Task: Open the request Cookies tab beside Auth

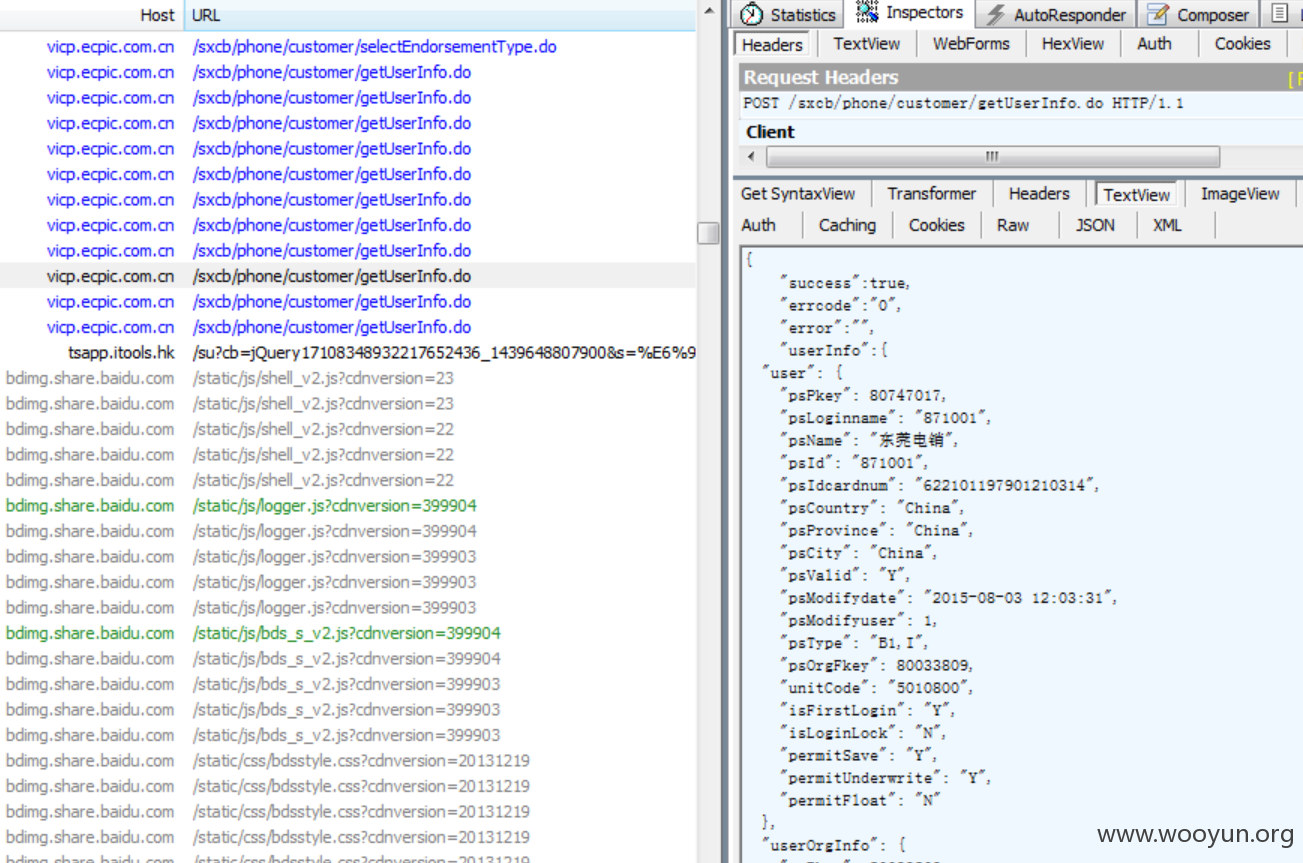Action: (x=1242, y=44)
